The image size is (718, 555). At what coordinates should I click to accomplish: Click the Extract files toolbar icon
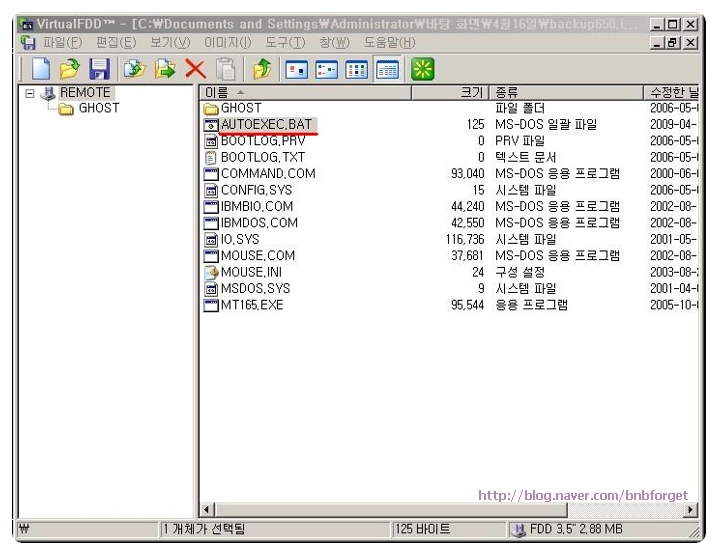(165, 69)
